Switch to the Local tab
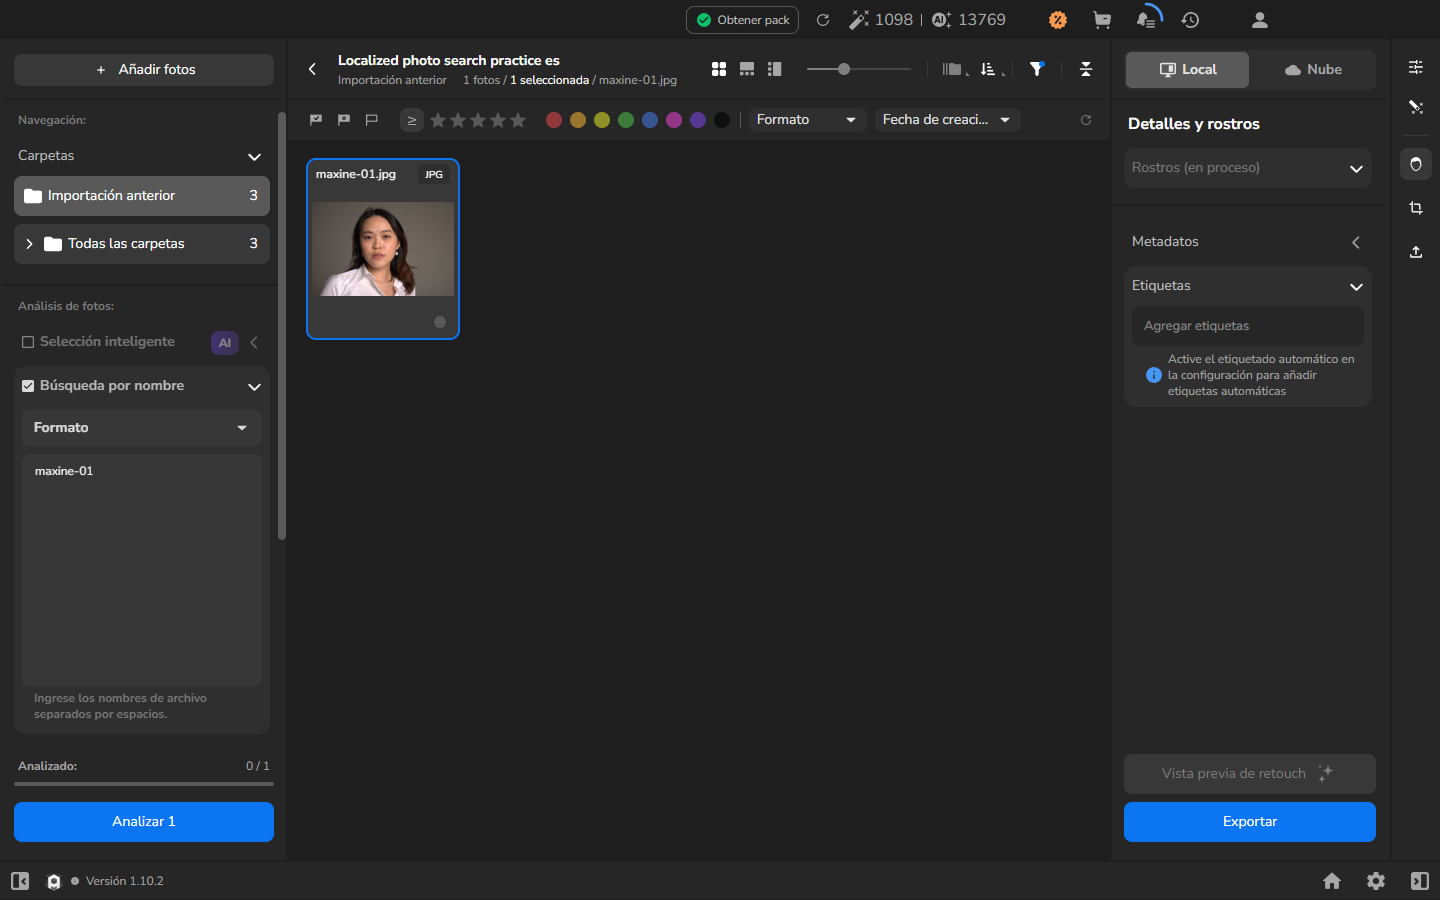The image size is (1440, 900). click(1188, 70)
